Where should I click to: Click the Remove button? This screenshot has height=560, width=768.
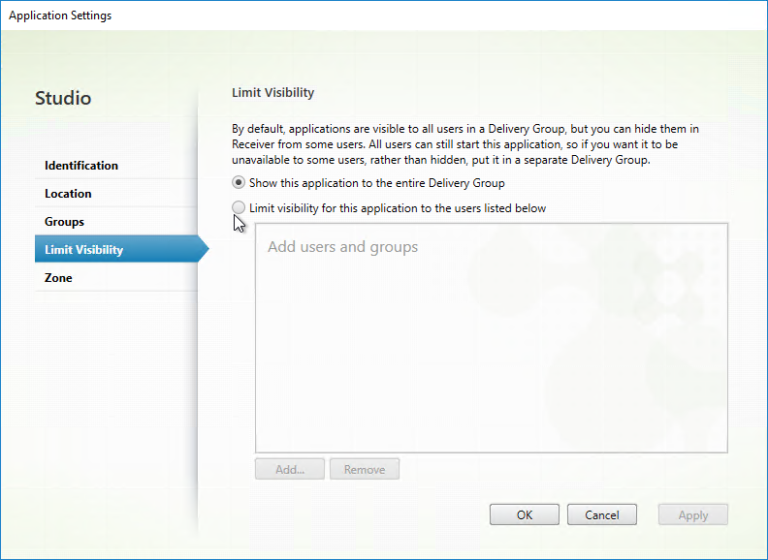(x=364, y=469)
